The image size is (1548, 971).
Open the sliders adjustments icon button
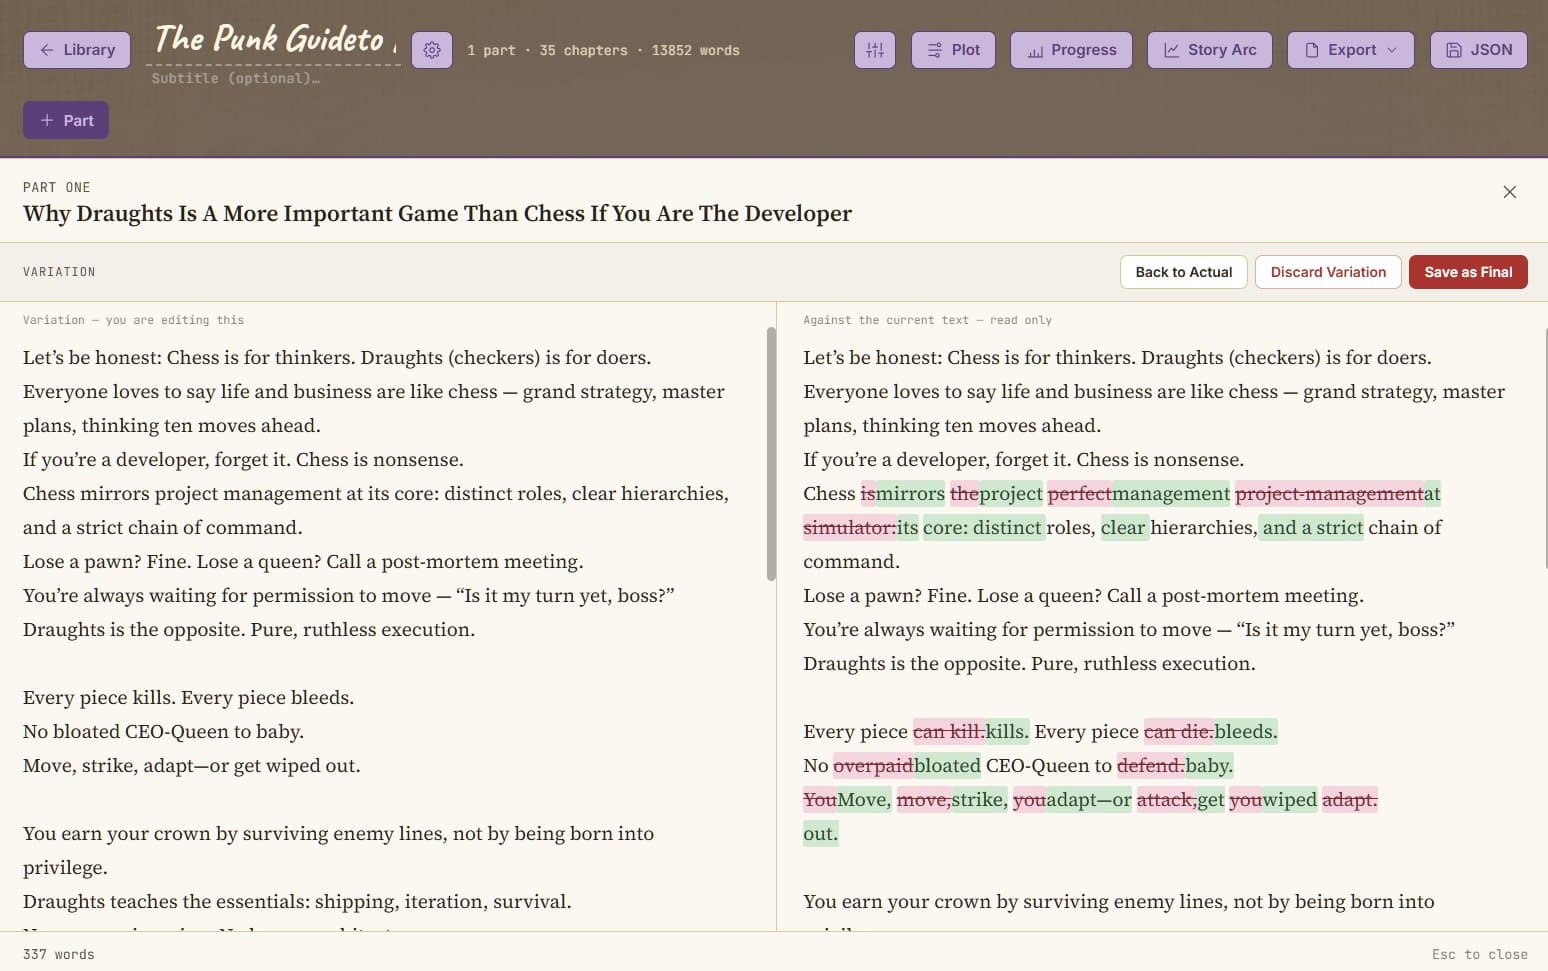(x=875, y=50)
